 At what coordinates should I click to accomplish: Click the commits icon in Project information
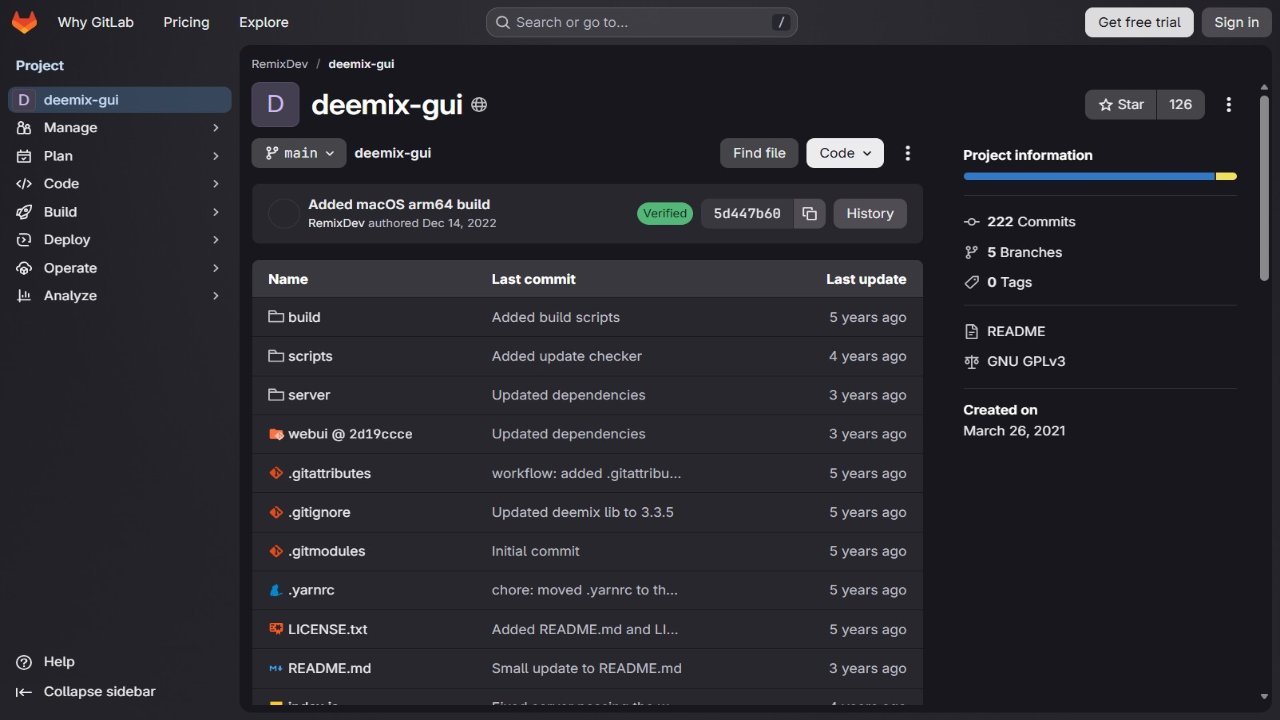pyautogui.click(x=971, y=222)
